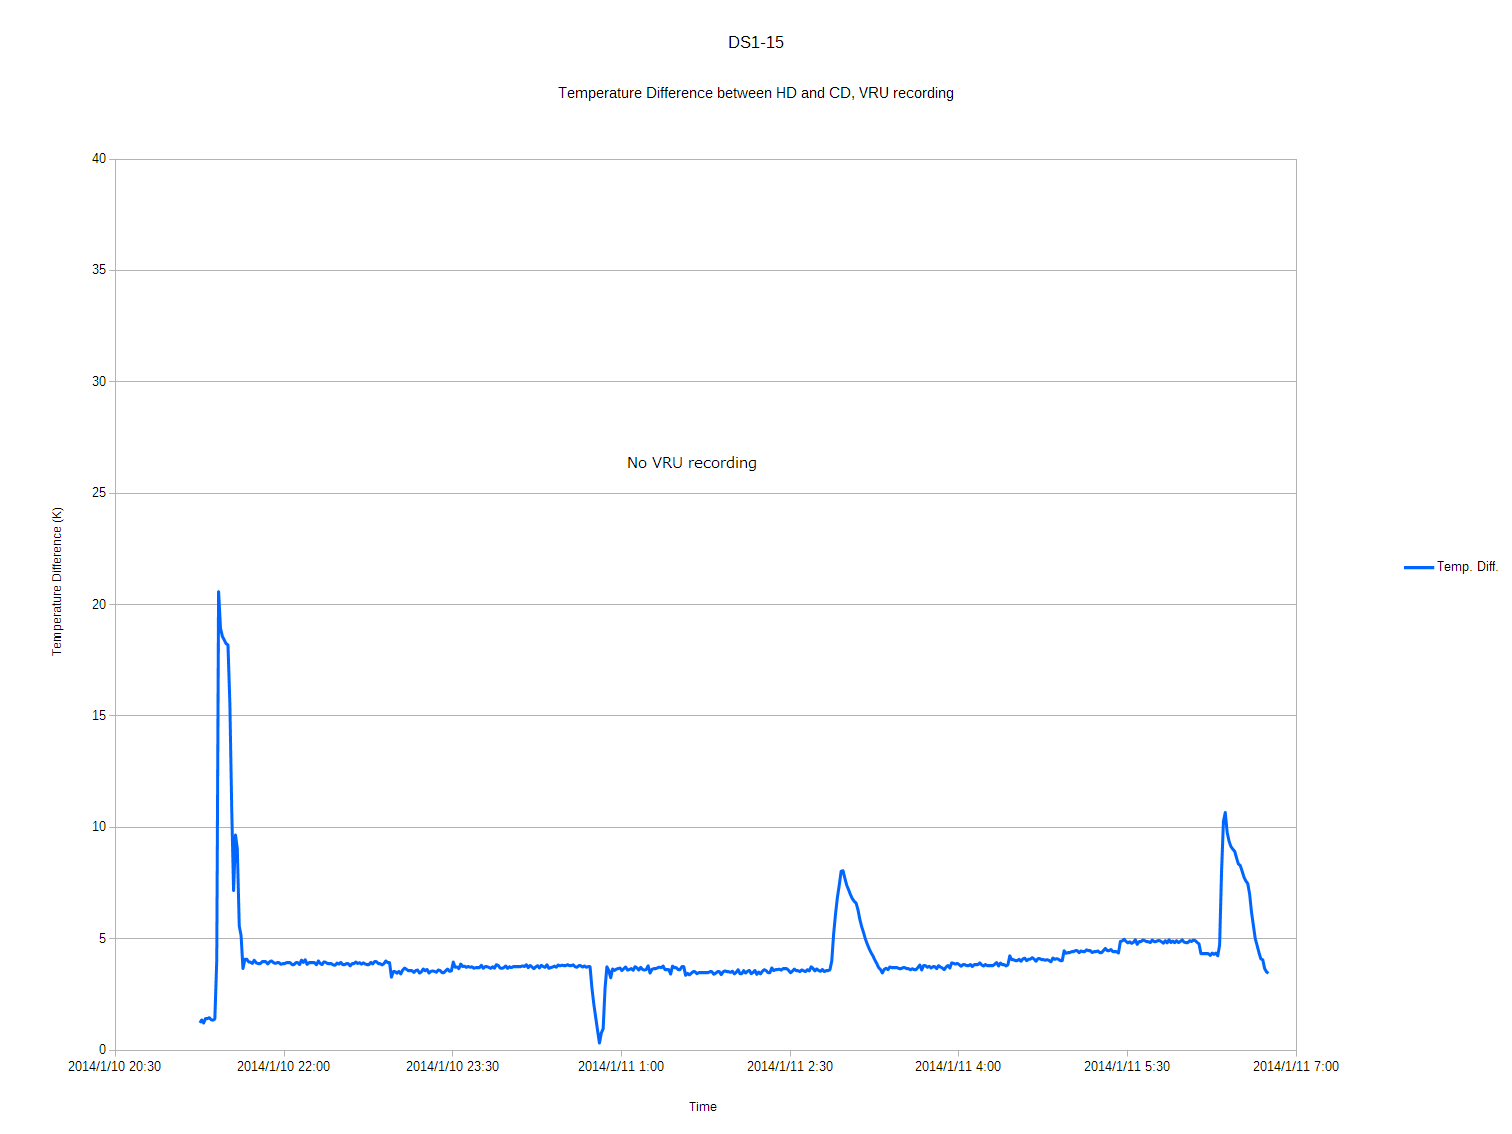
Task: Select the subtitle about HD and CD temperature difference
Action: coord(755,93)
